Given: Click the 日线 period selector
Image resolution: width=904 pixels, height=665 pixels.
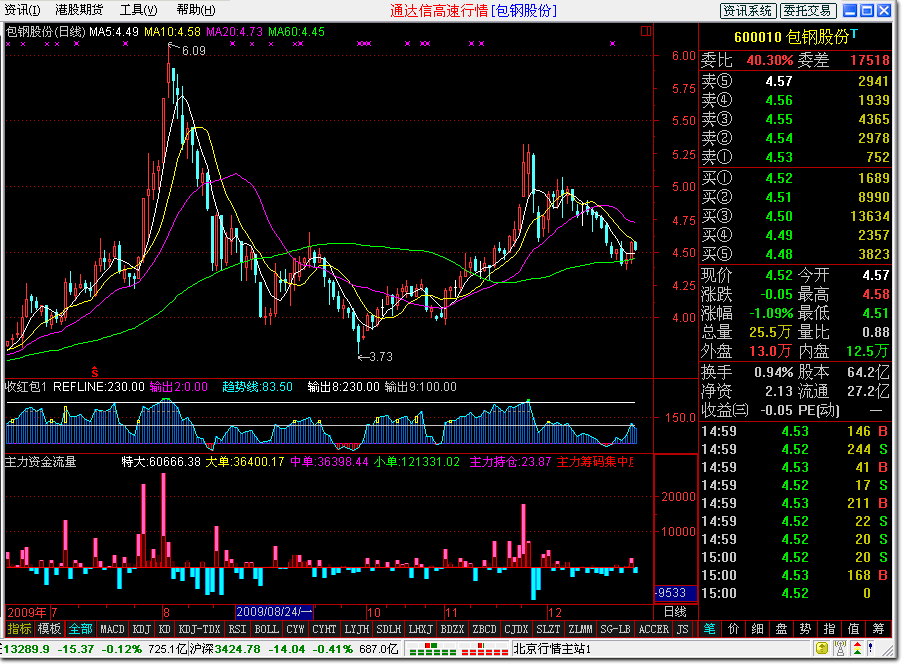Looking at the screenshot, I should tap(675, 611).
